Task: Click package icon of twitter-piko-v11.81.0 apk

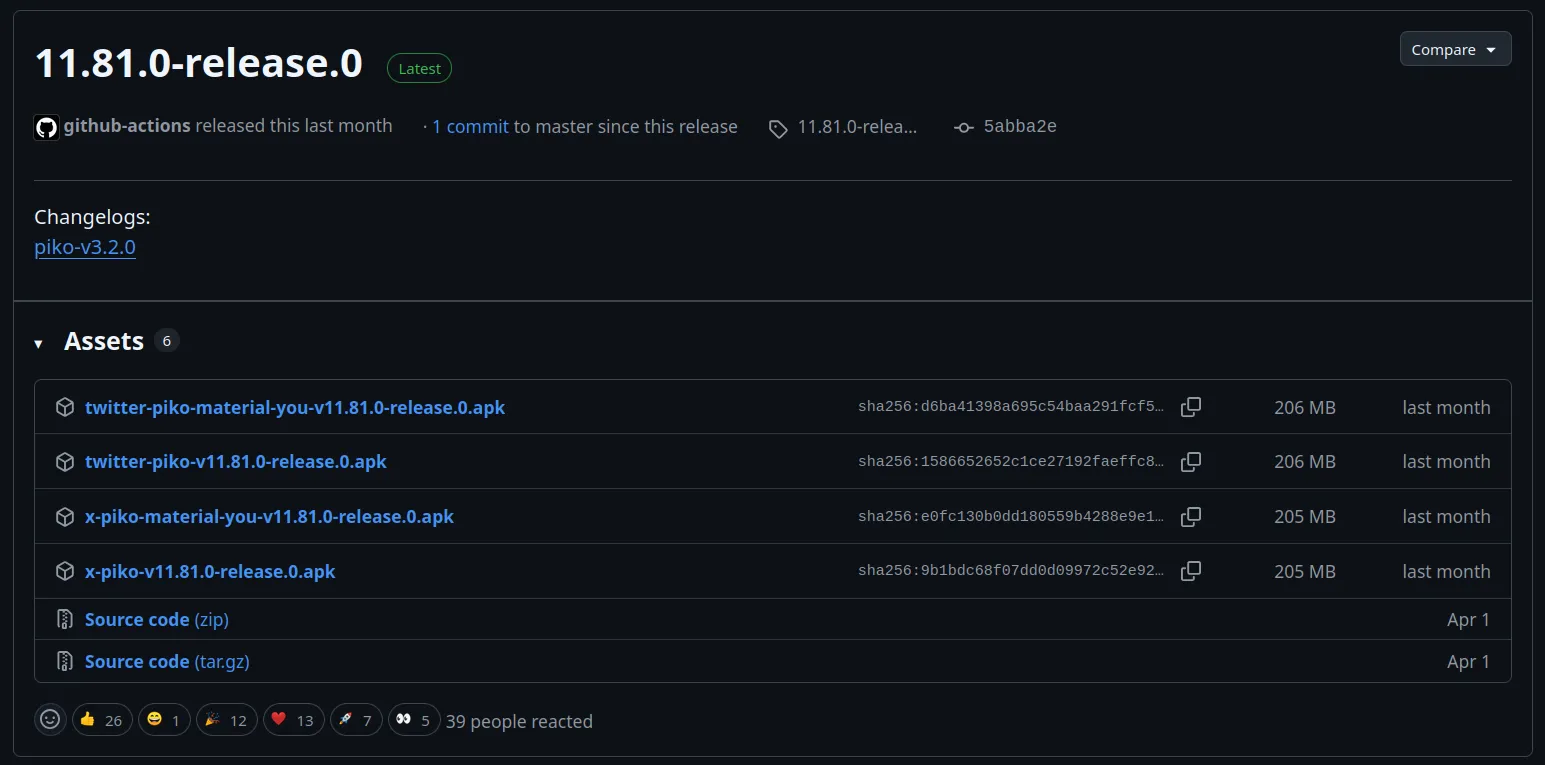Action: 65,461
